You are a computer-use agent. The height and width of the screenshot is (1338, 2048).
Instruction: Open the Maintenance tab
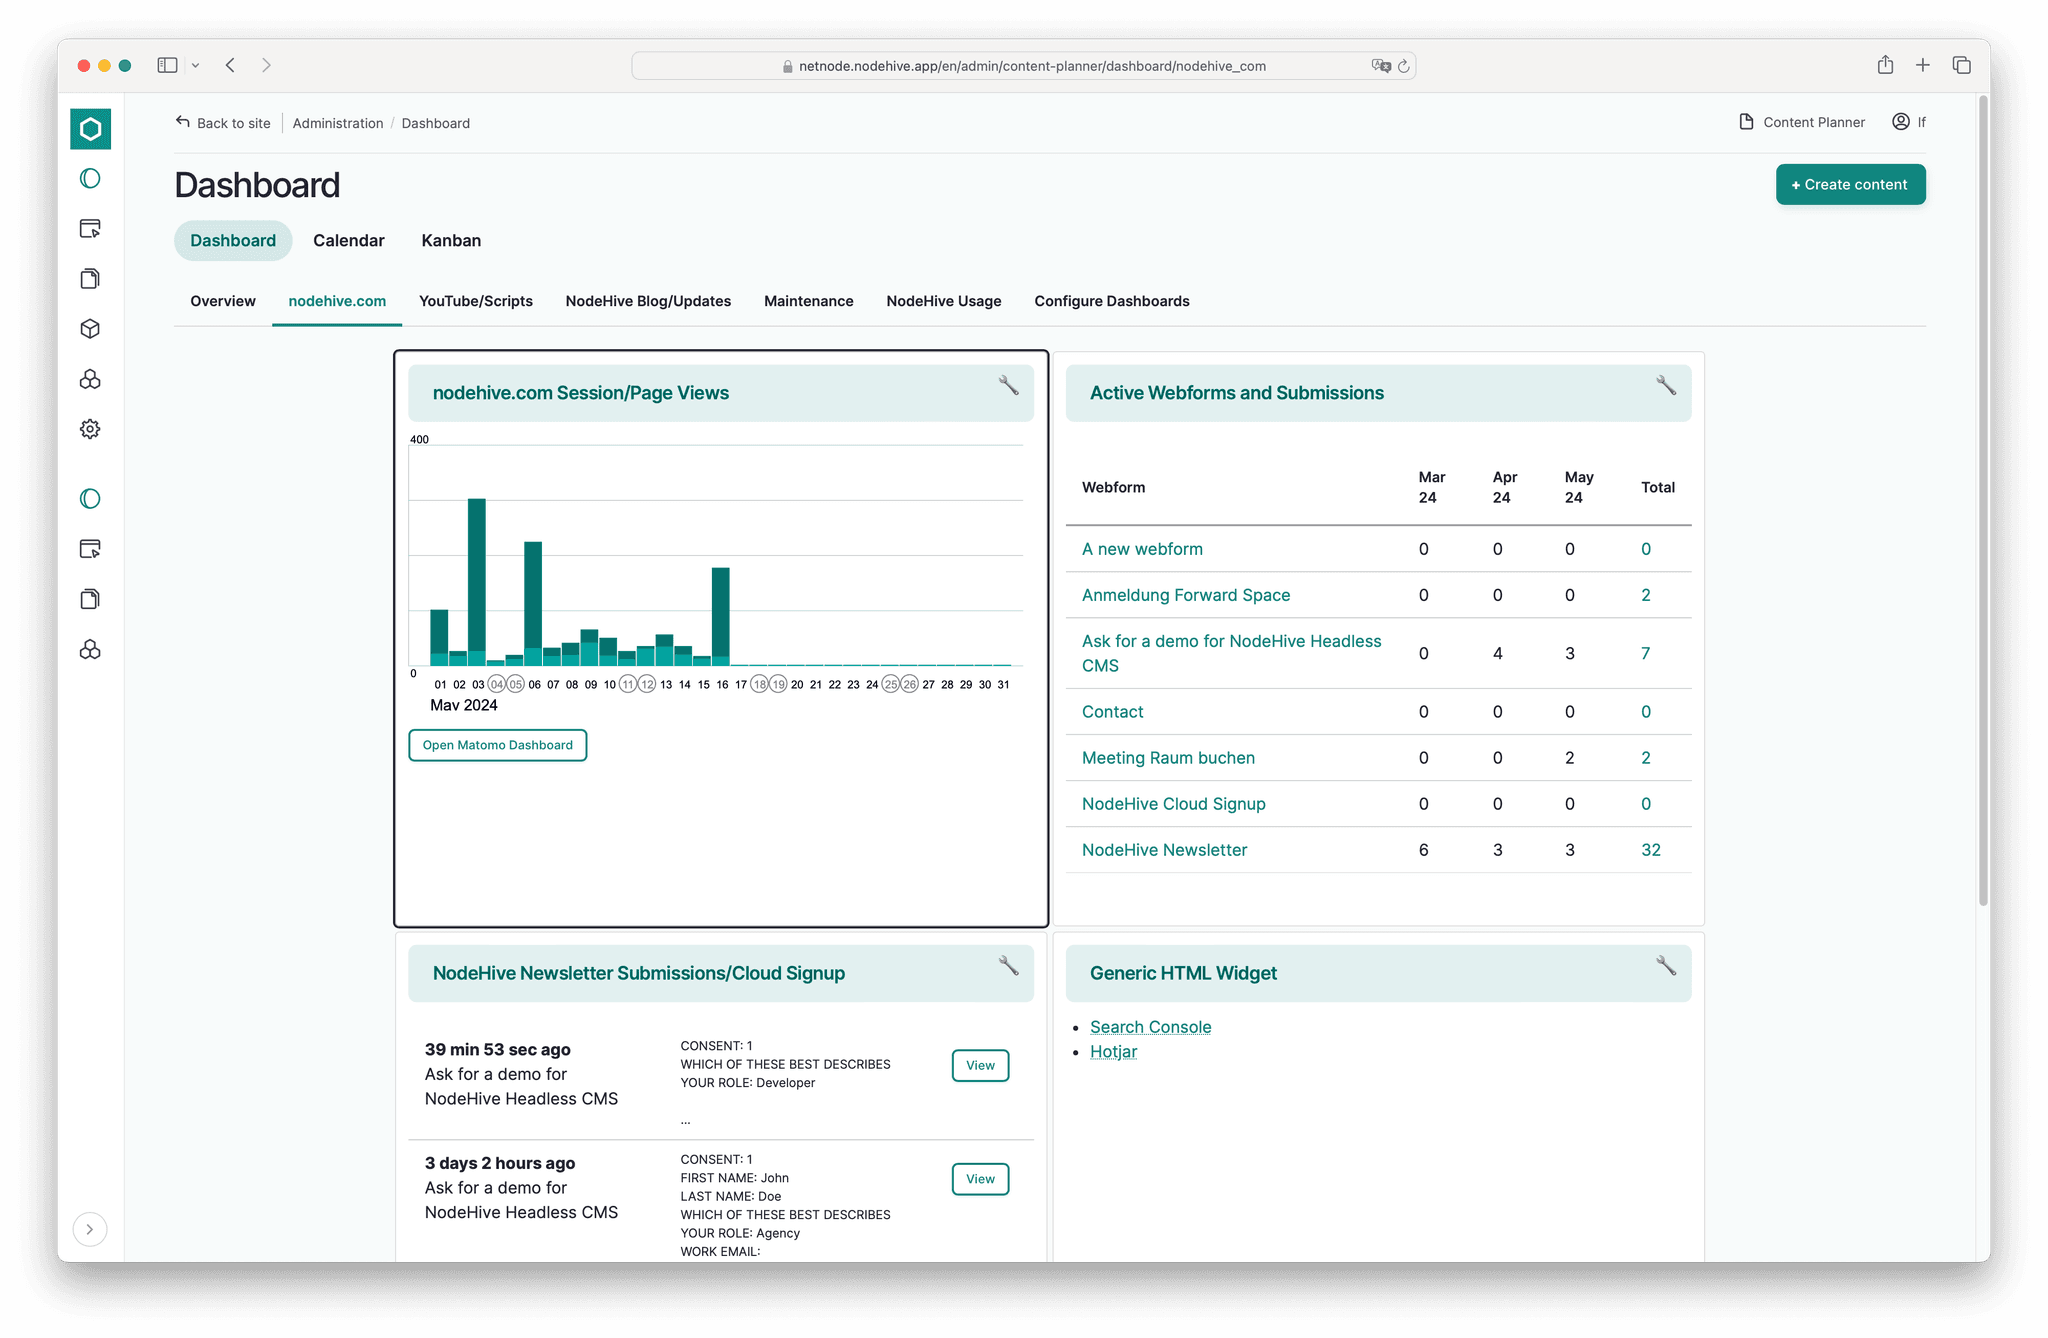point(809,301)
